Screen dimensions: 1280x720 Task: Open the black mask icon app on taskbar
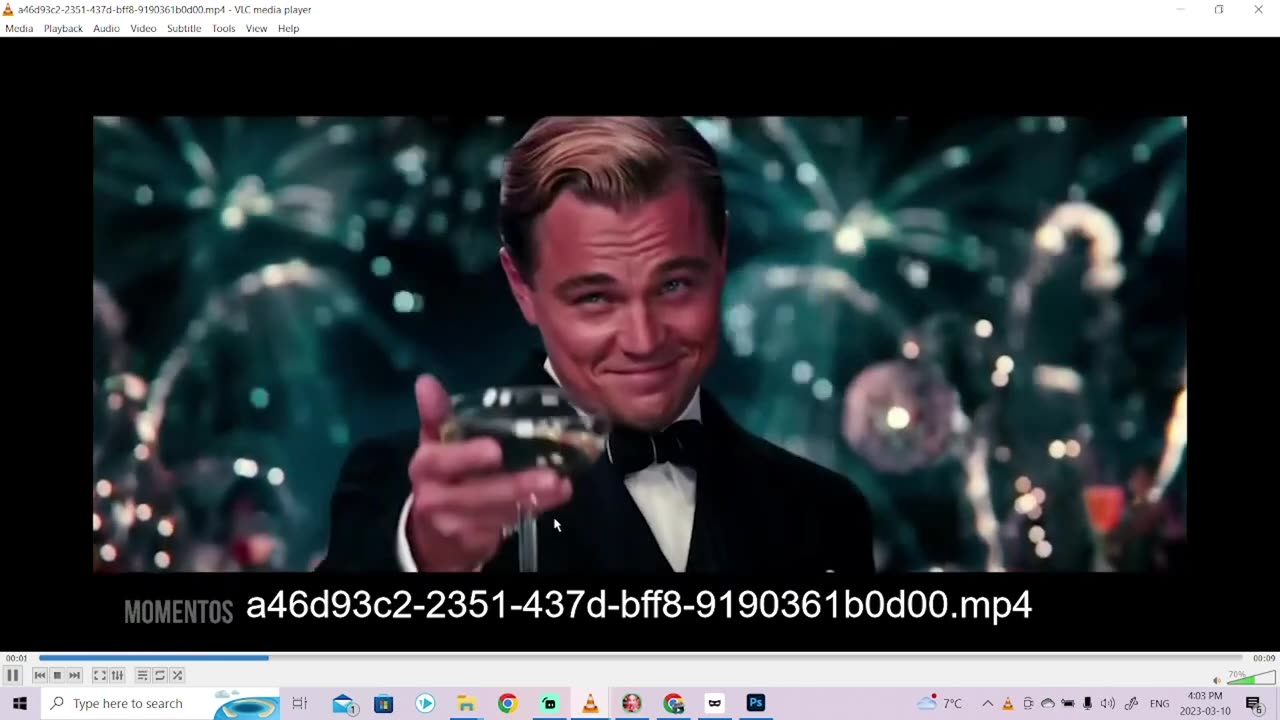click(714, 703)
